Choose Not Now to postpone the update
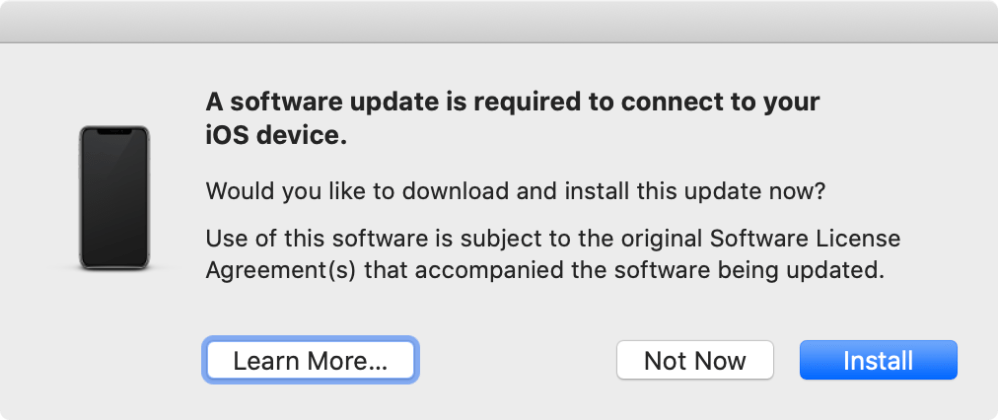 [x=695, y=360]
